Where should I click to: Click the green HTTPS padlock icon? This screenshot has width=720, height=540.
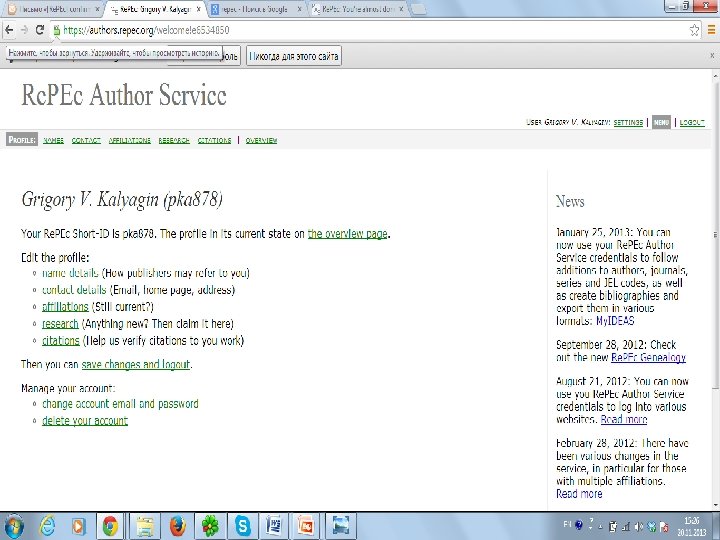[x=56, y=30]
